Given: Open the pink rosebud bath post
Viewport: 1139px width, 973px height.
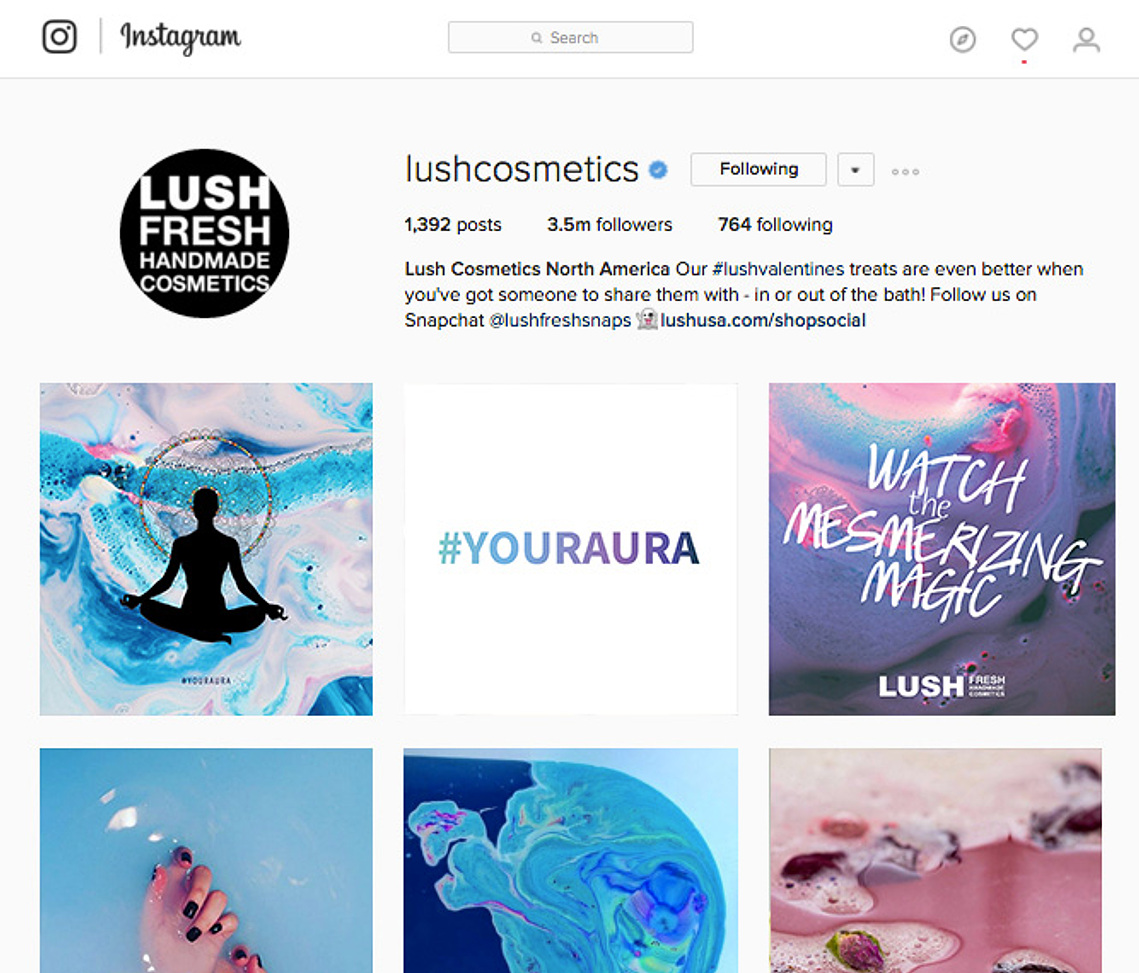Looking at the screenshot, I should [x=935, y=860].
